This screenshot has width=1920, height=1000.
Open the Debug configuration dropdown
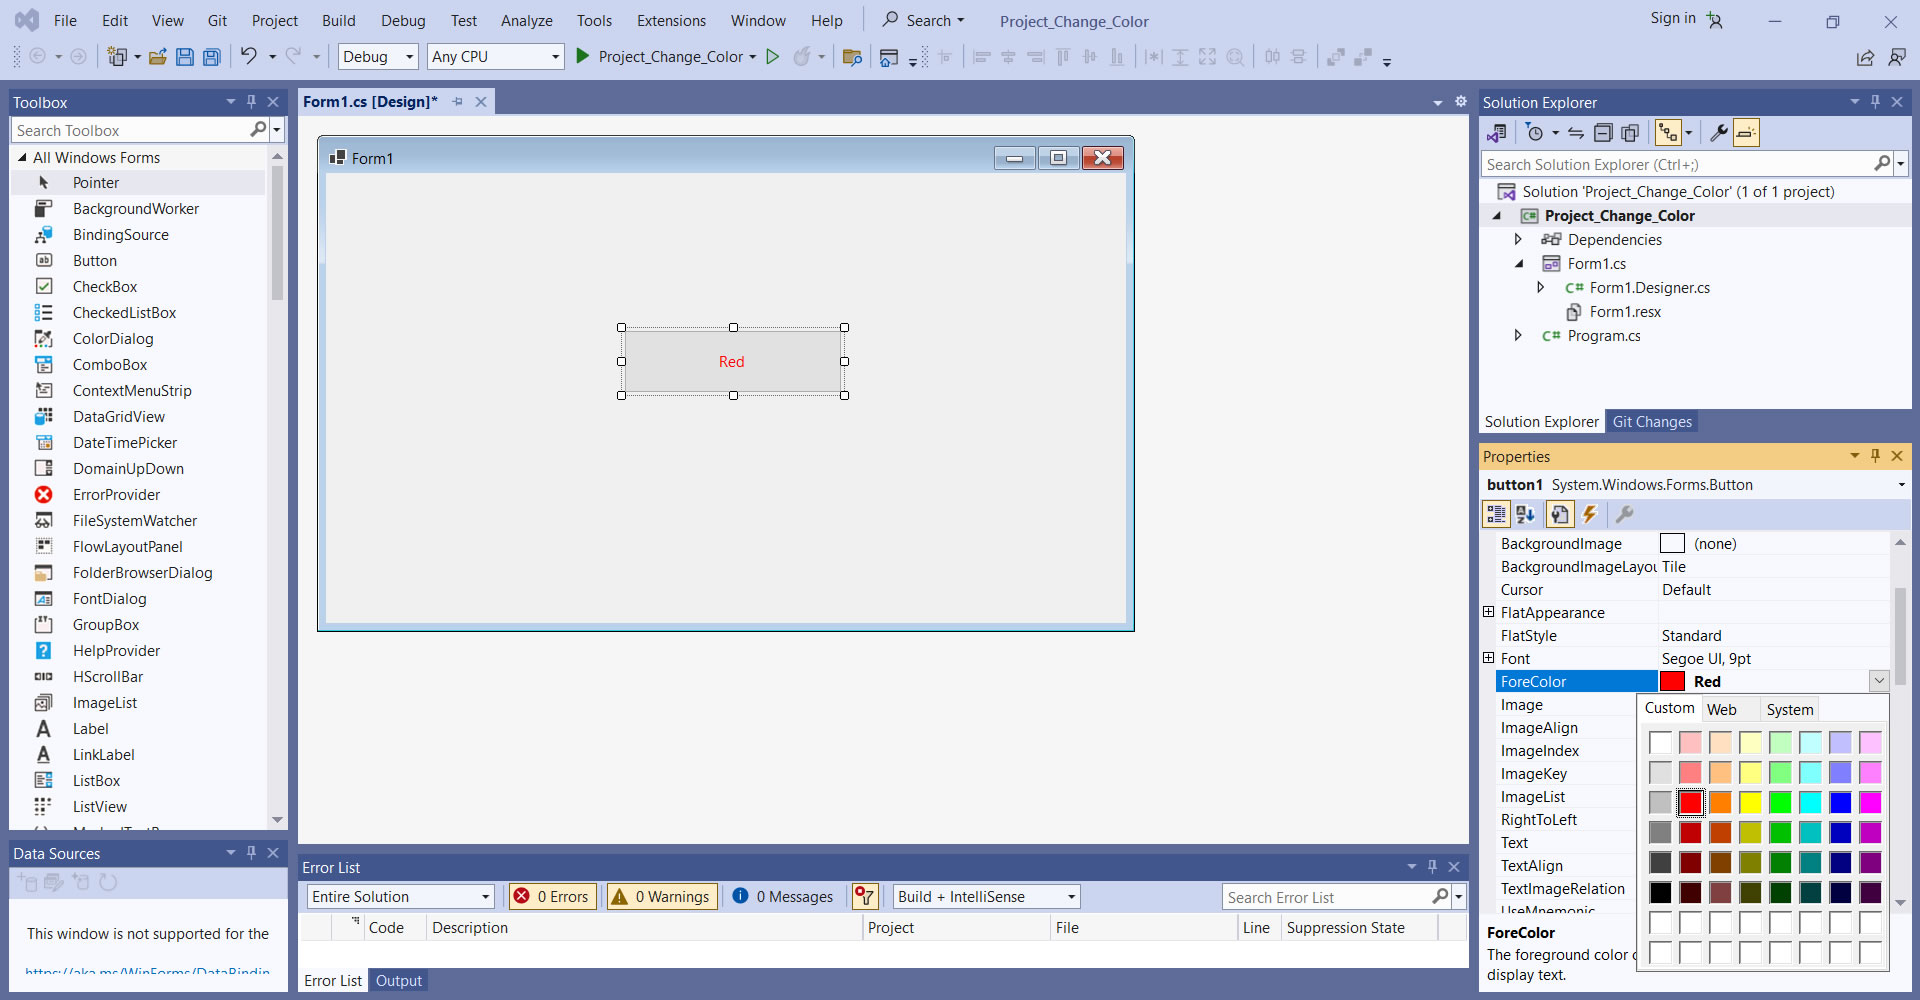tap(378, 57)
